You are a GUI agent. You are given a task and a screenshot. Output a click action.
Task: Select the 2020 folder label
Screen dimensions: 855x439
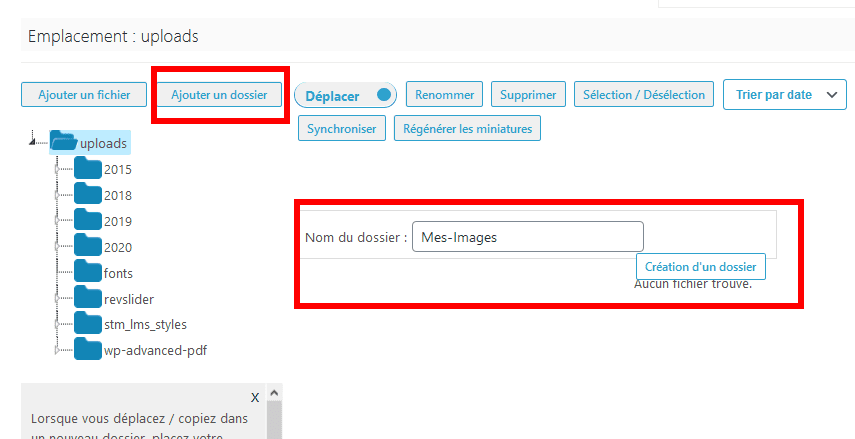coord(118,247)
